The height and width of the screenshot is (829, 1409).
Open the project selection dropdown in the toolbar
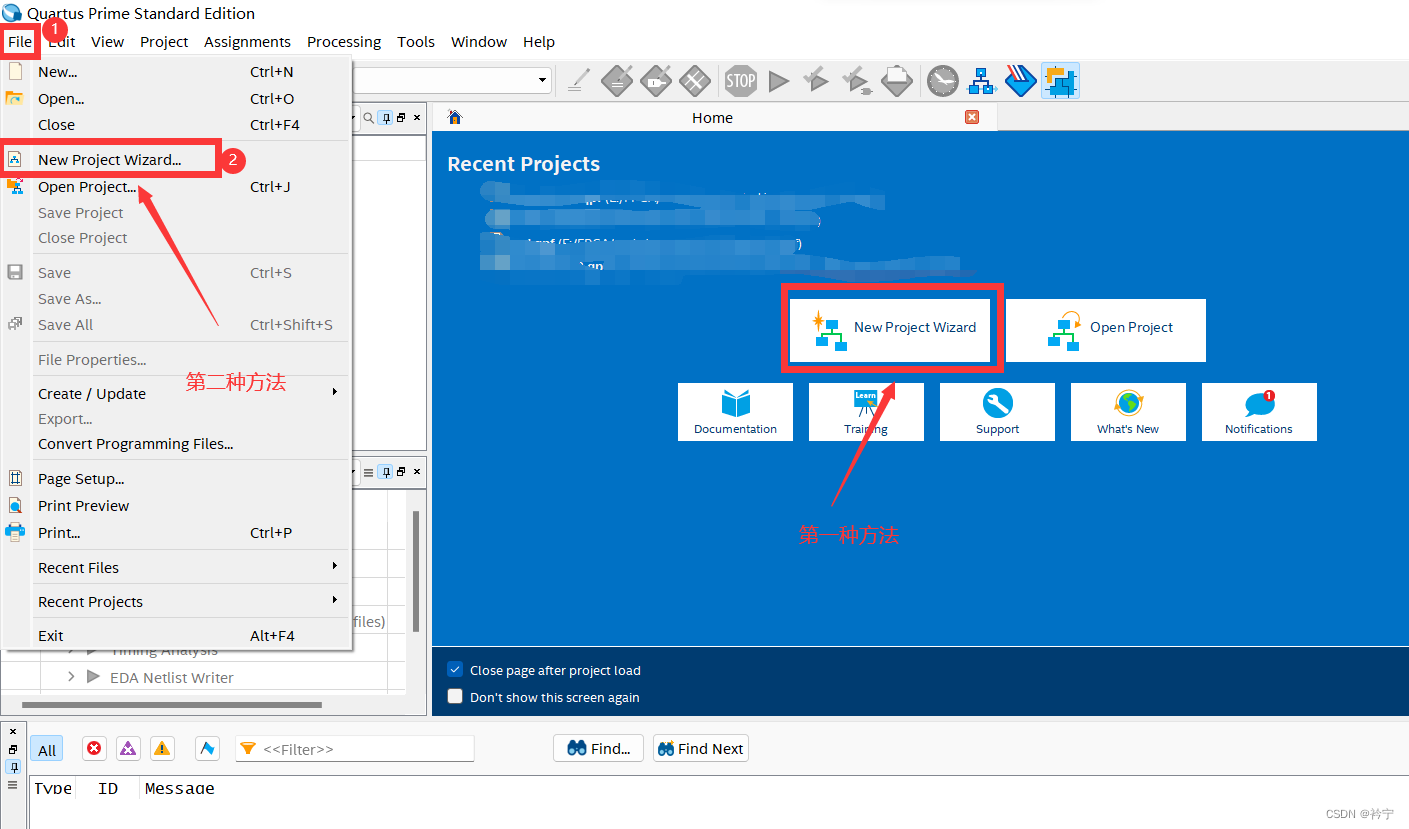pyautogui.click(x=543, y=80)
